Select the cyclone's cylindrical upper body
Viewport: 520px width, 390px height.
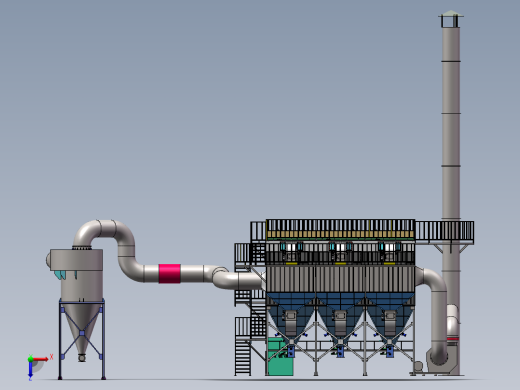pyautogui.click(x=76, y=260)
